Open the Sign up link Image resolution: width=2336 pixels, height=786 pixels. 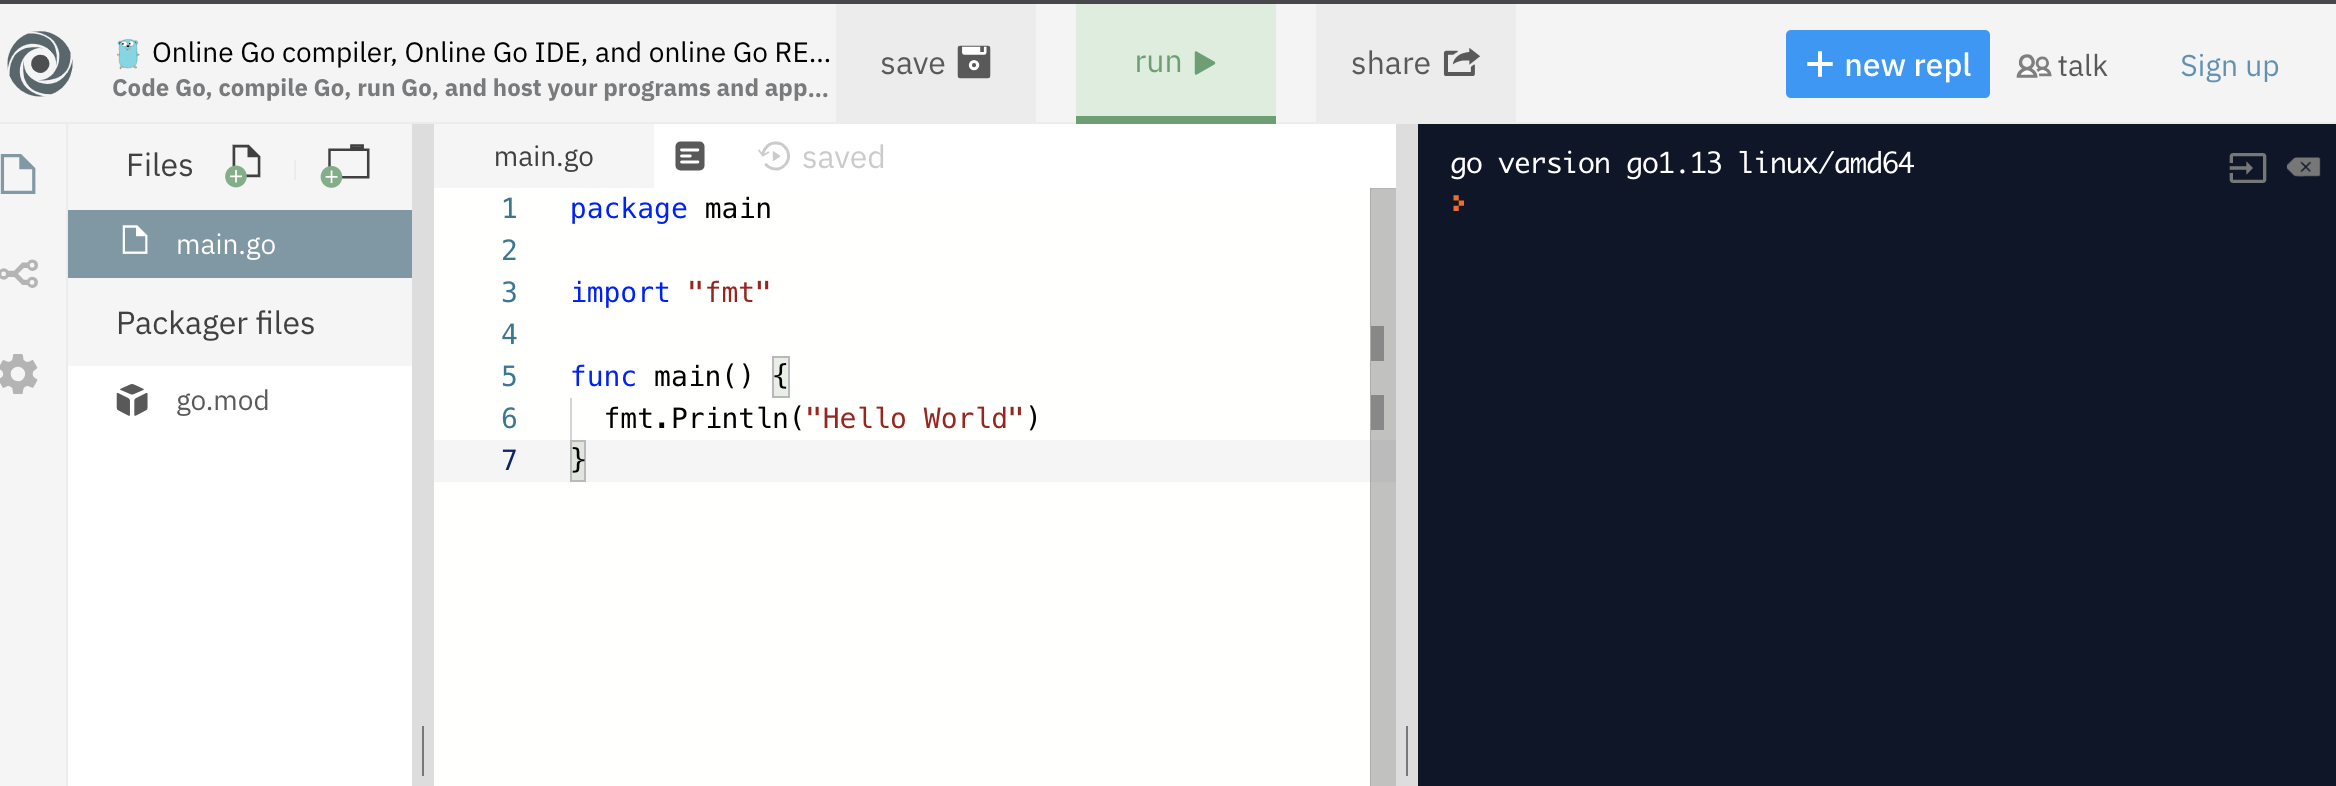click(2229, 66)
